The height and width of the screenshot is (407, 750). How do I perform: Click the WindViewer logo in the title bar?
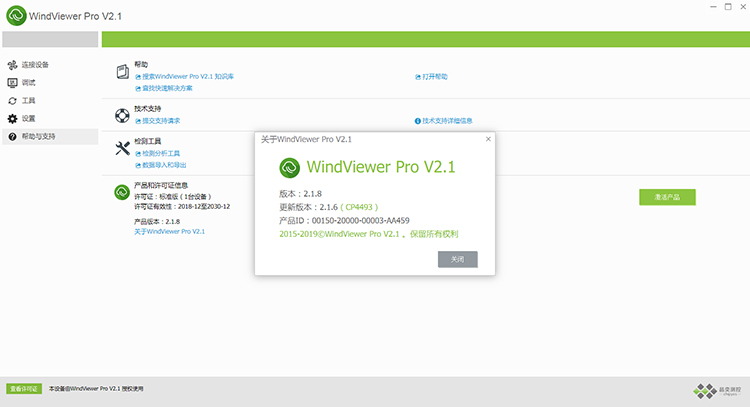click(x=16, y=16)
